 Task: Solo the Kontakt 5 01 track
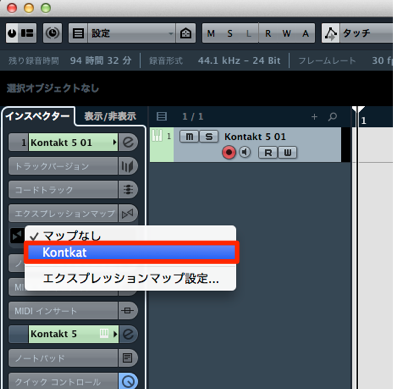click(x=209, y=136)
